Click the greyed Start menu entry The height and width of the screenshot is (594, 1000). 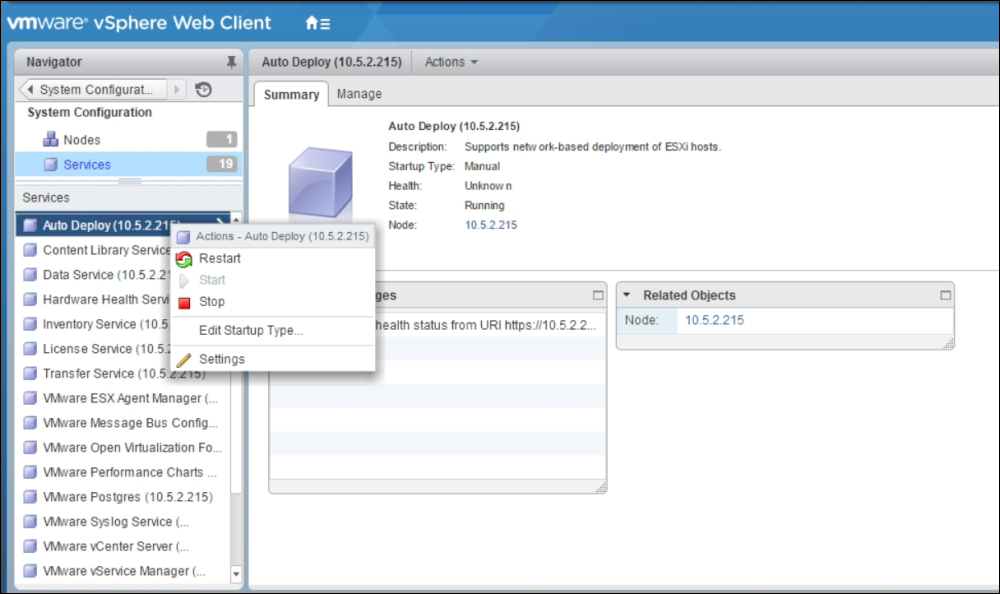point(274,279)
